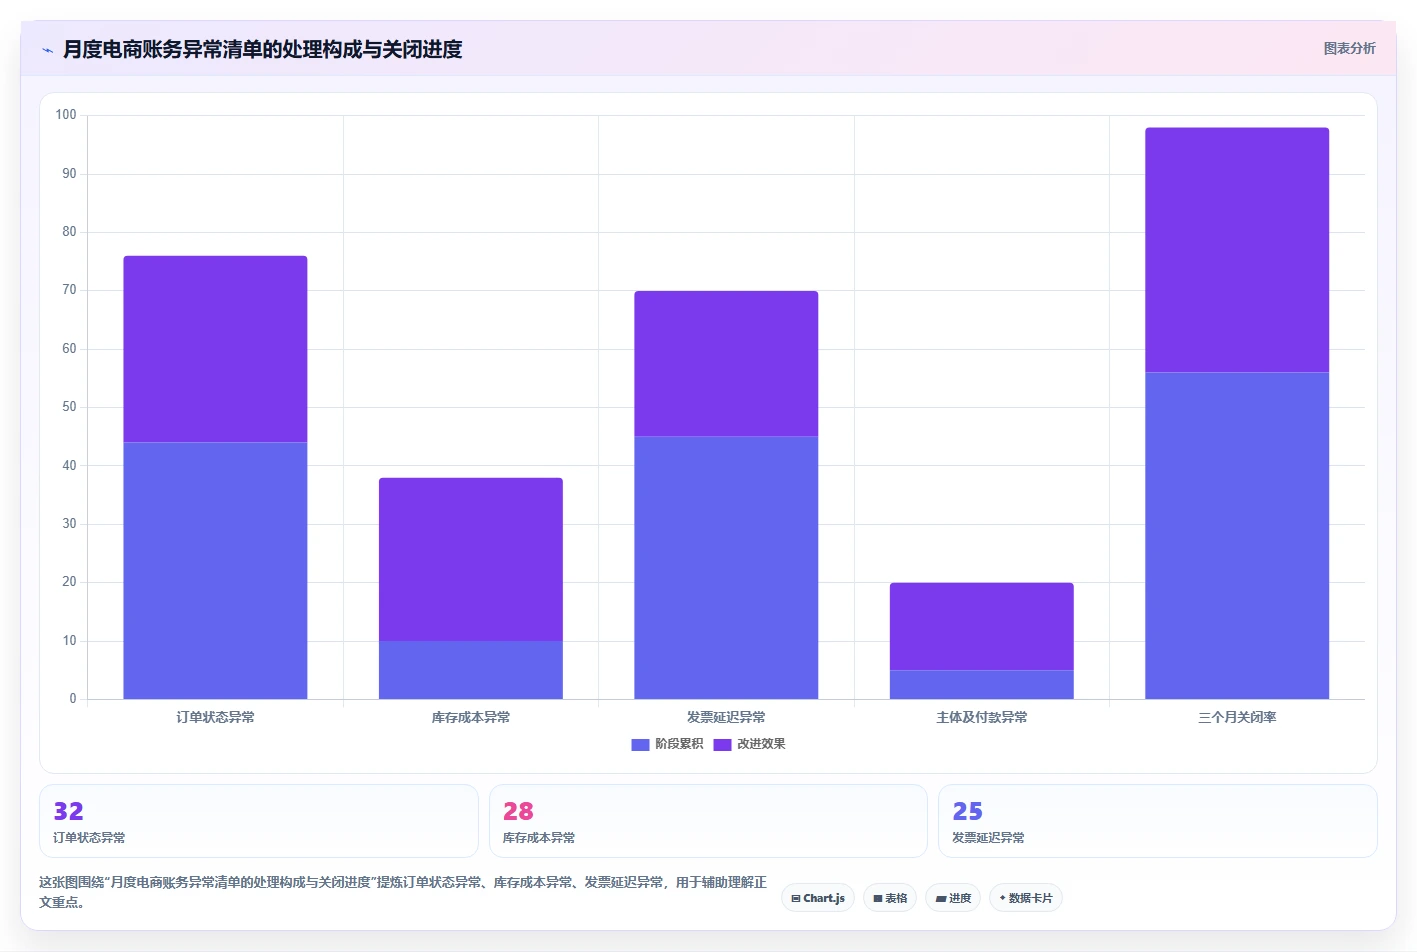Viewport: 1417px width, 952px height.
Task: Select the purple 改进效果 bar segment for 订单状态异常
Action: tap(215, 349)
